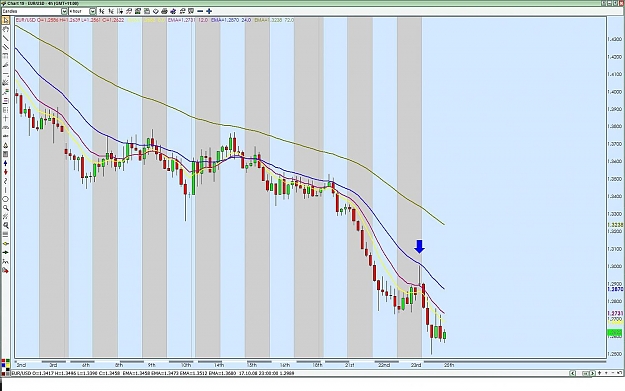
Task: Select the crosshair plus tool in sidebar
Action: coord(6,118)
